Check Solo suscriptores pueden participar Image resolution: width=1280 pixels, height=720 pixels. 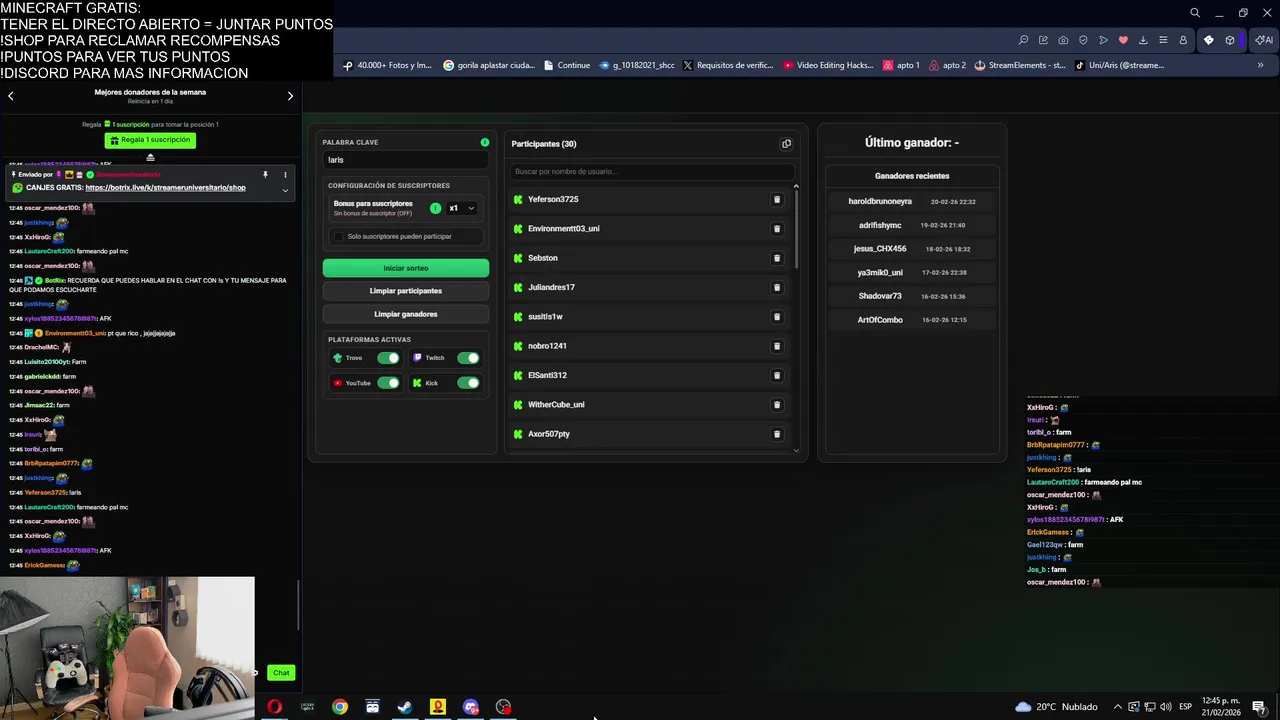(338, 237)
